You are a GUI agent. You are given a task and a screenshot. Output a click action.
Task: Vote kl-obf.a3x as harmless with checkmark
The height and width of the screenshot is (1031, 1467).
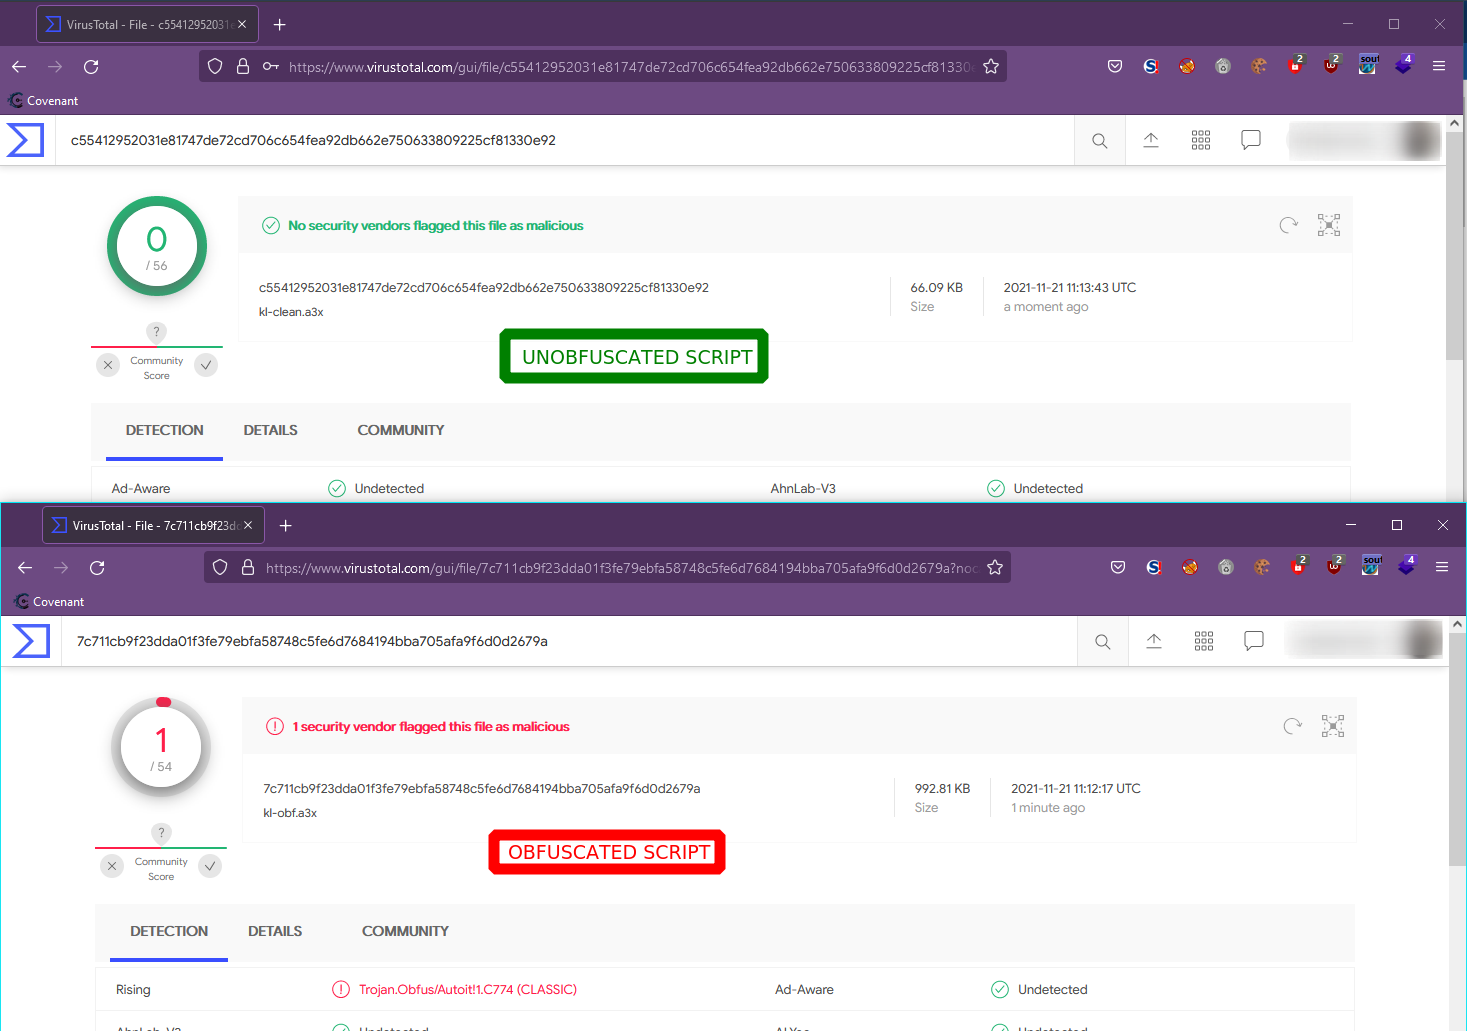210,866
